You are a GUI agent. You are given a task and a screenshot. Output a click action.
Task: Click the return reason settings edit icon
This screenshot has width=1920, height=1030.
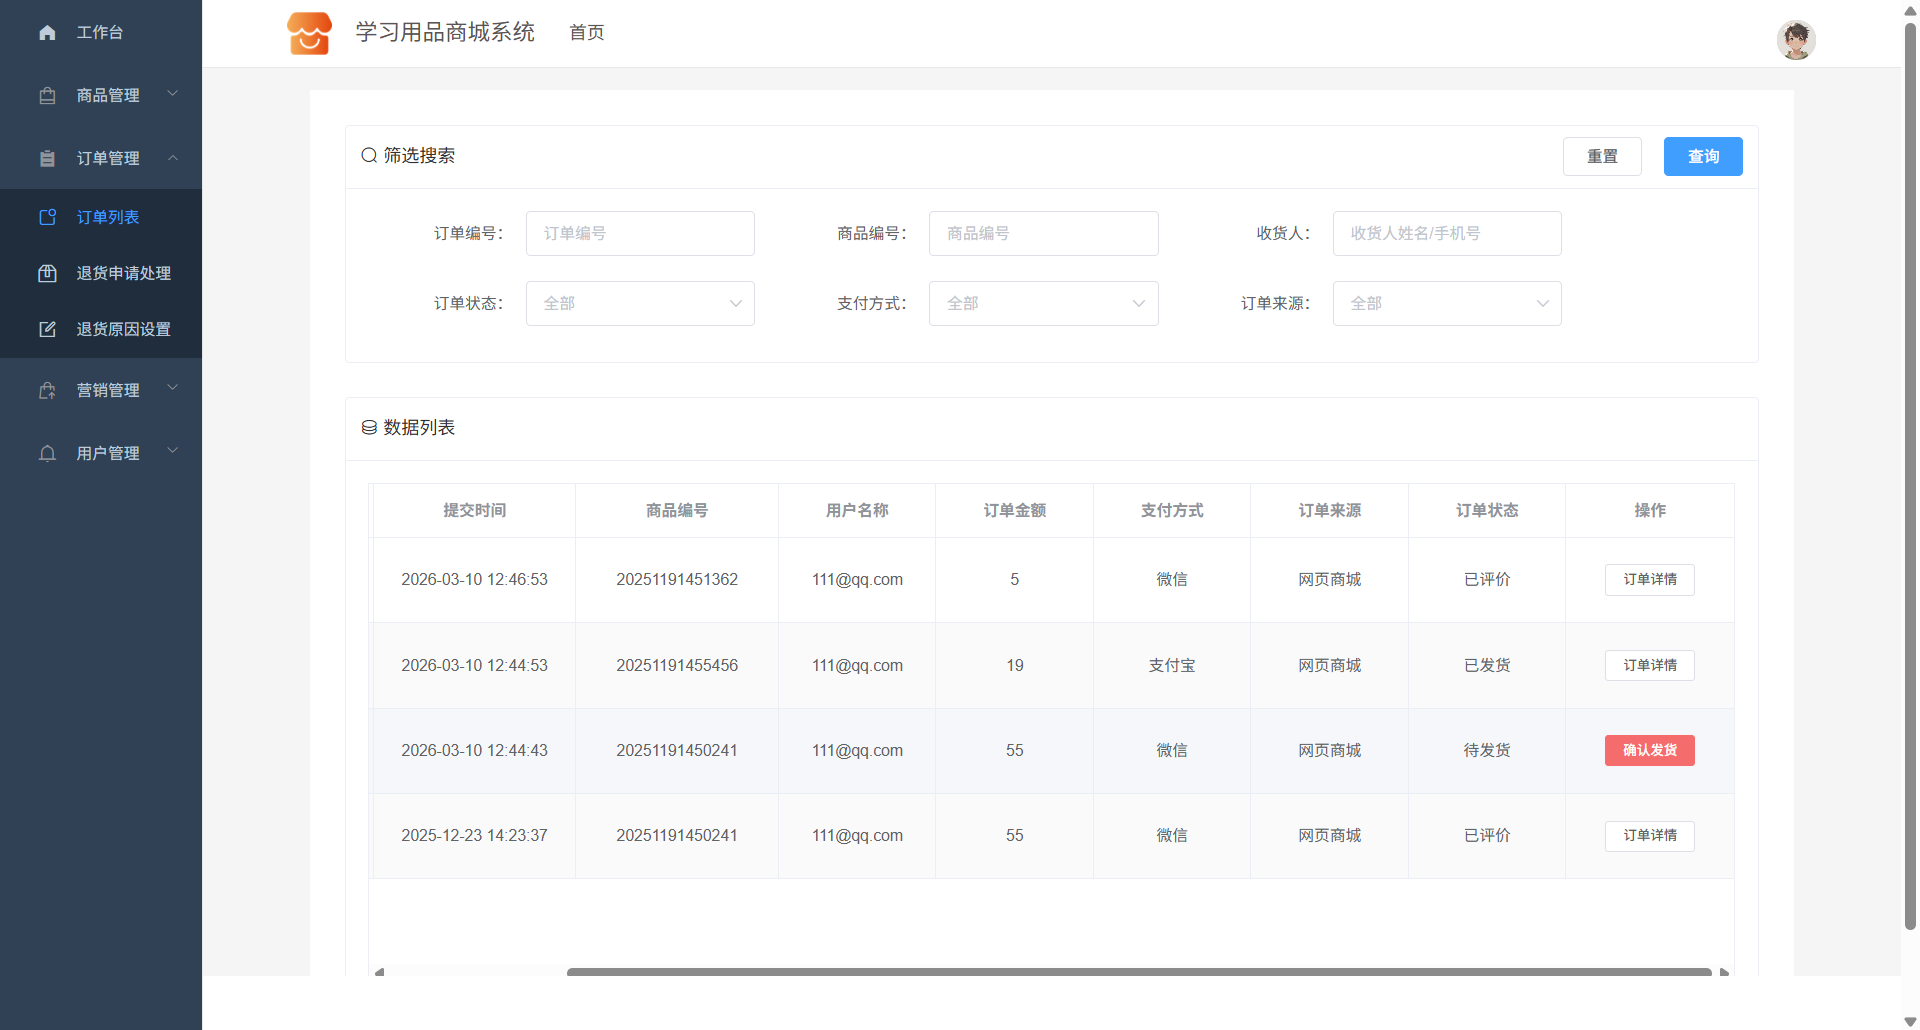(x=47, y=329)
